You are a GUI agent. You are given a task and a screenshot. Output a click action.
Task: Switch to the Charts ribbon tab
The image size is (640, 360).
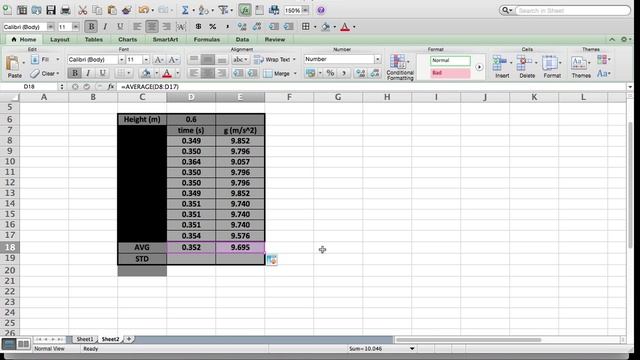coord(127,39)
